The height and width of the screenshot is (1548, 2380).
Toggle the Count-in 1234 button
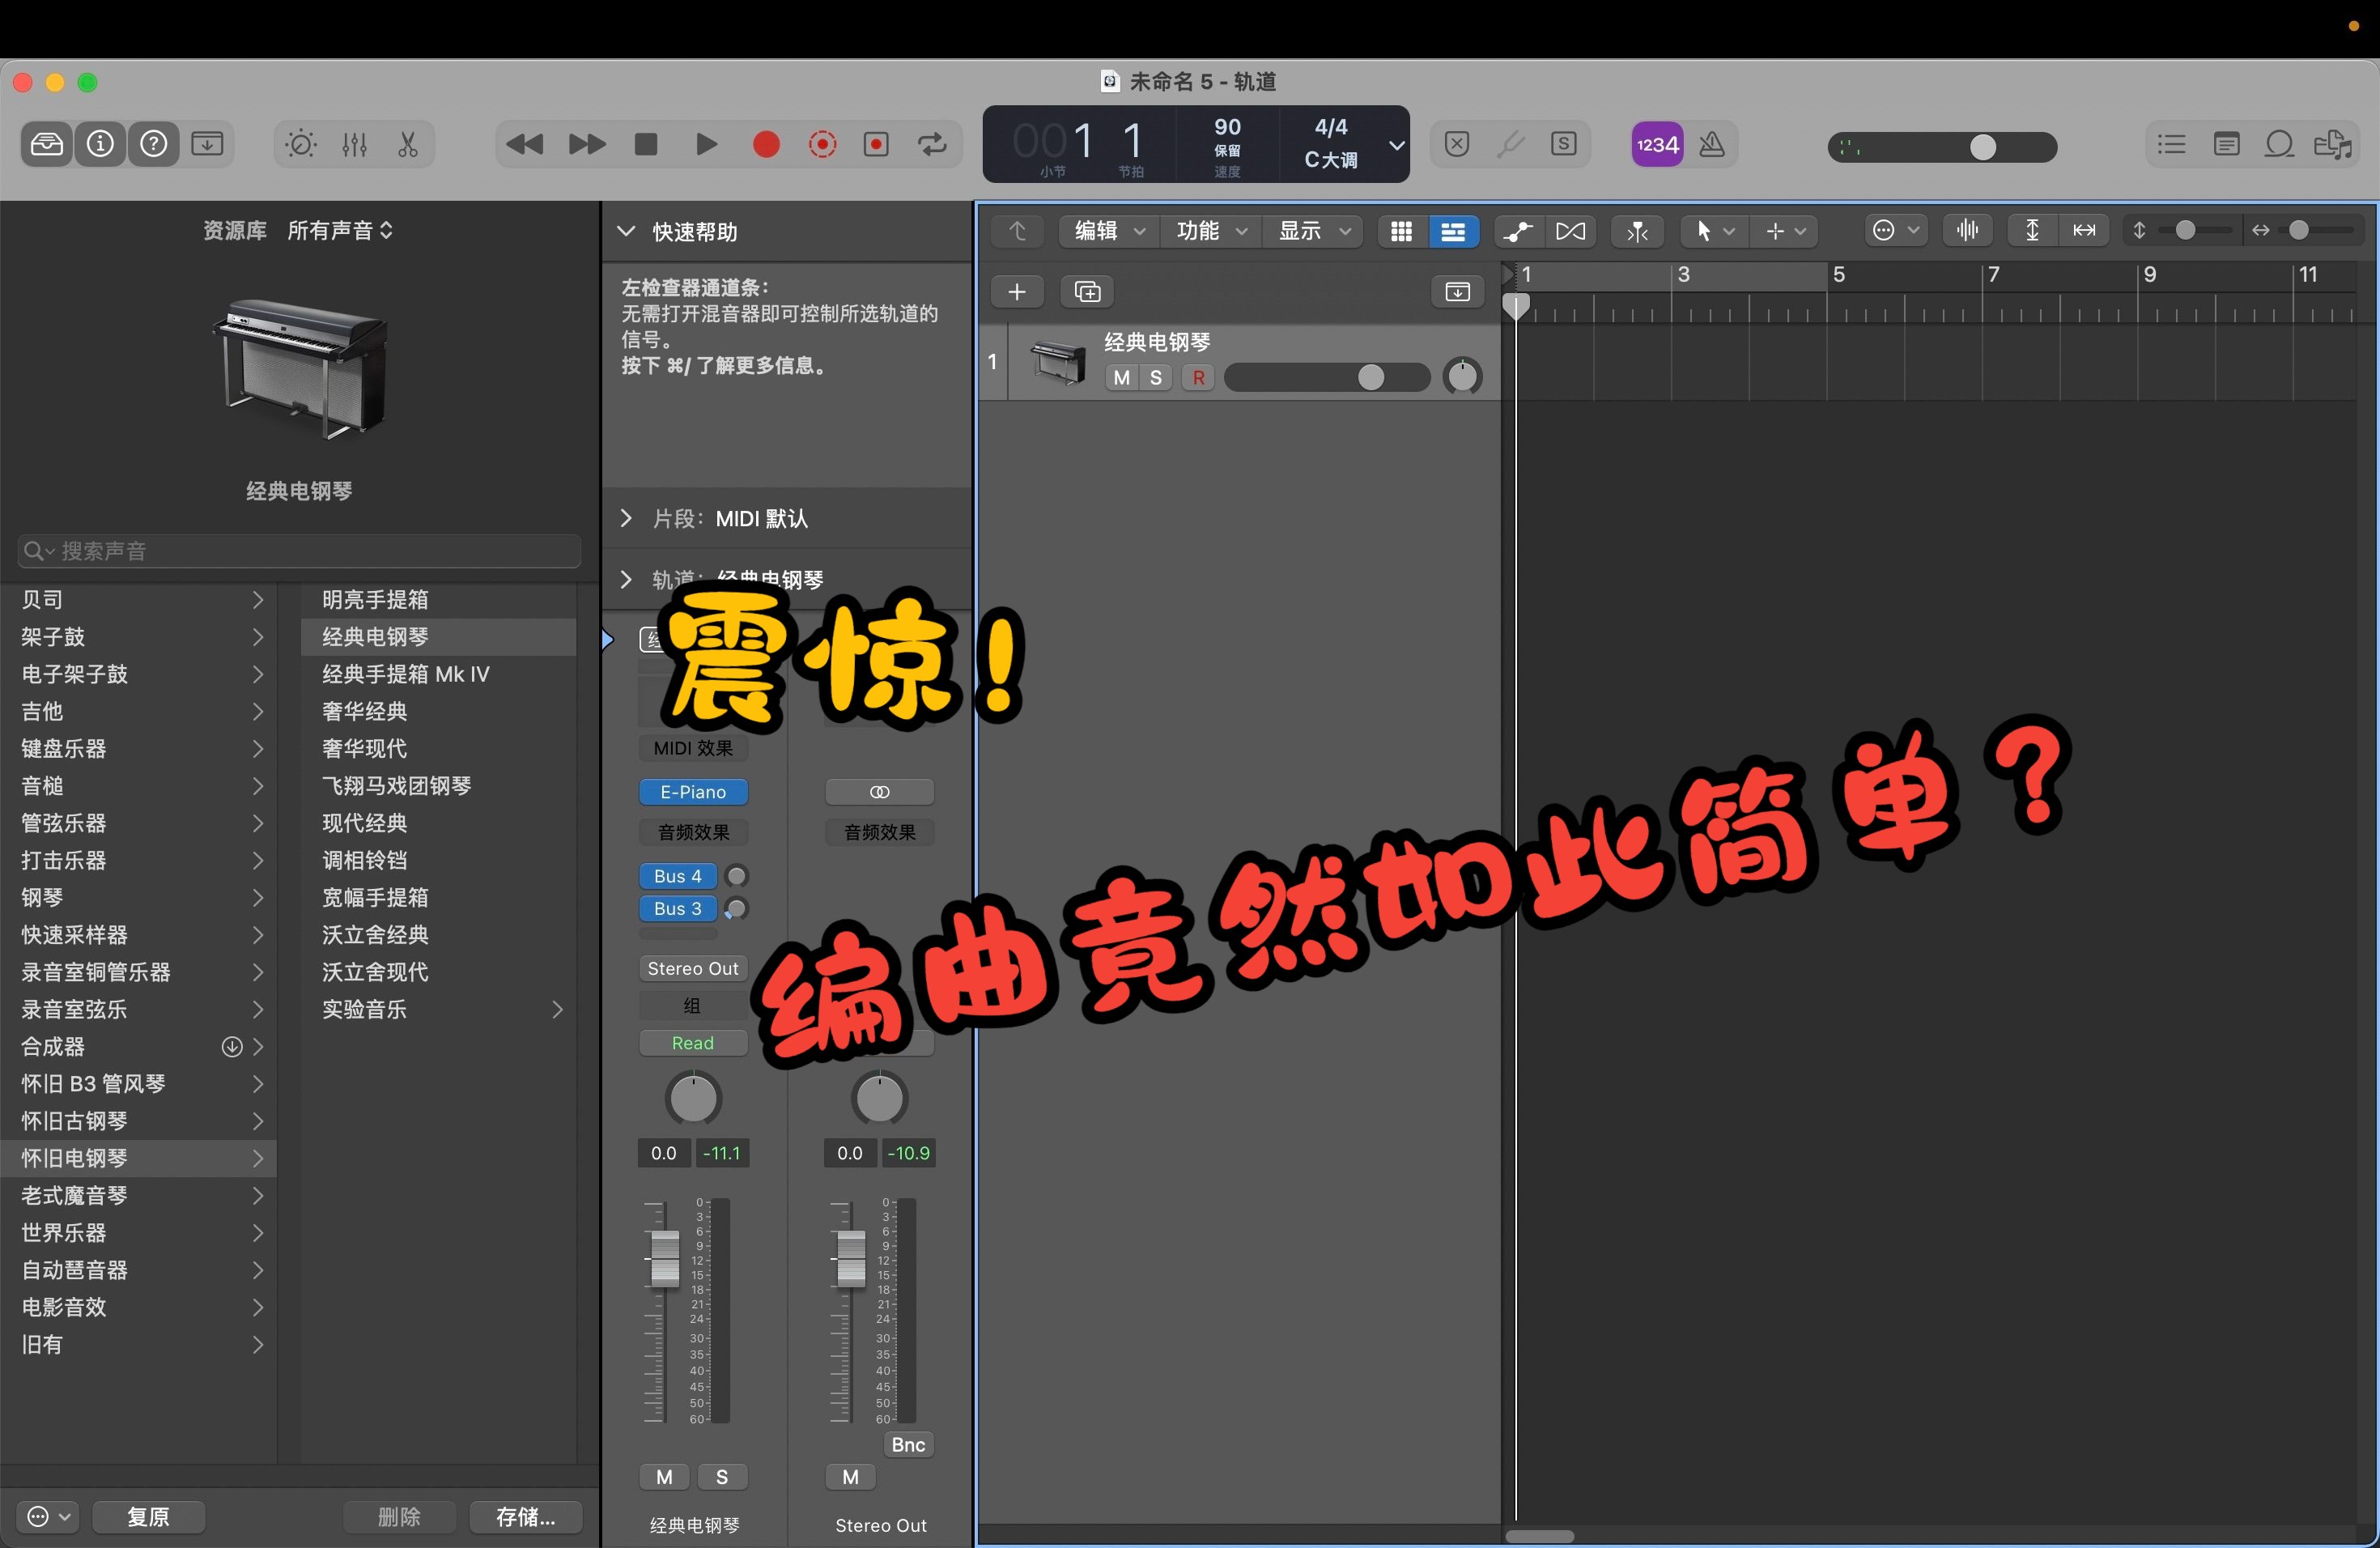click(1657, 145)
